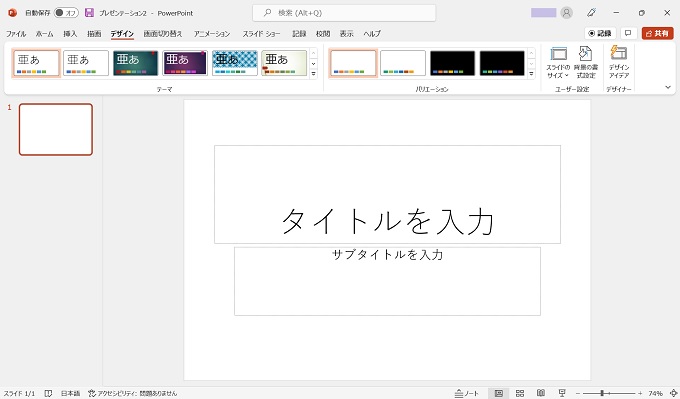
Task: Open the 描画 tab
Action: [x=94, y=33]
